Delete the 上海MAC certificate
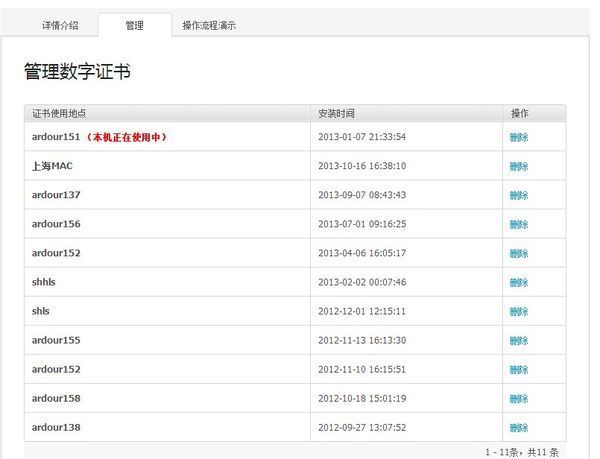This screenshot has width=600, height=459. pyautogui.click(x=518, y=166)
